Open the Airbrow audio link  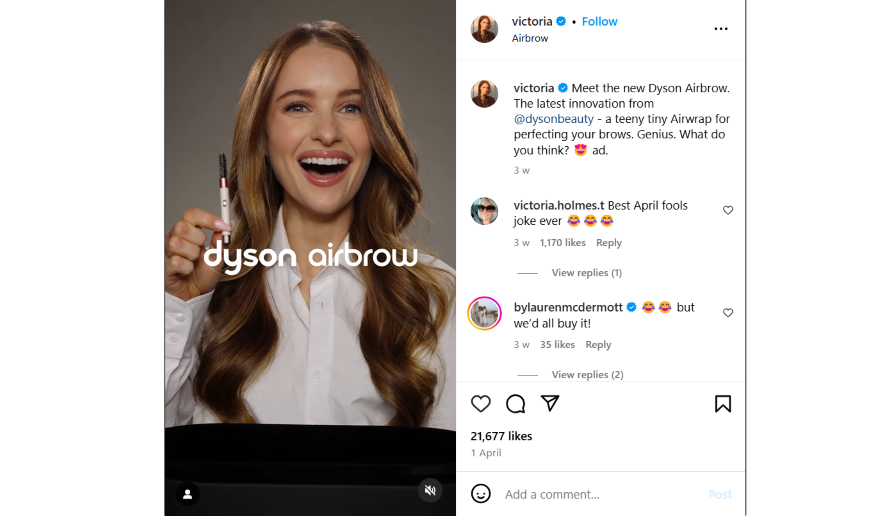click(x=530, y=38)
